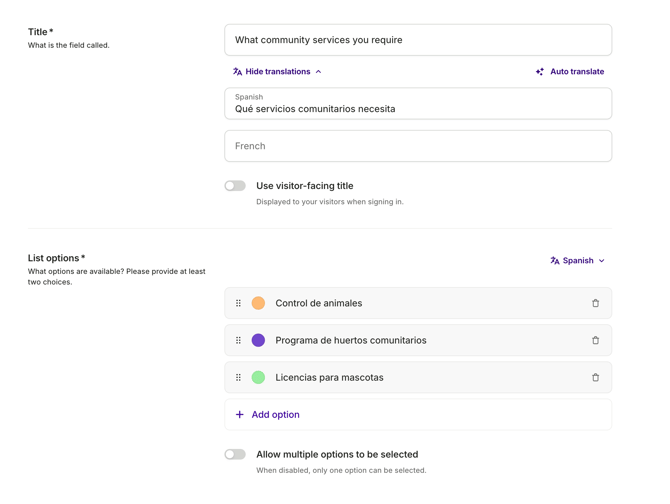Open the orange color swatch for Control de animales
The image size is (670, 504).
[258, 303]
